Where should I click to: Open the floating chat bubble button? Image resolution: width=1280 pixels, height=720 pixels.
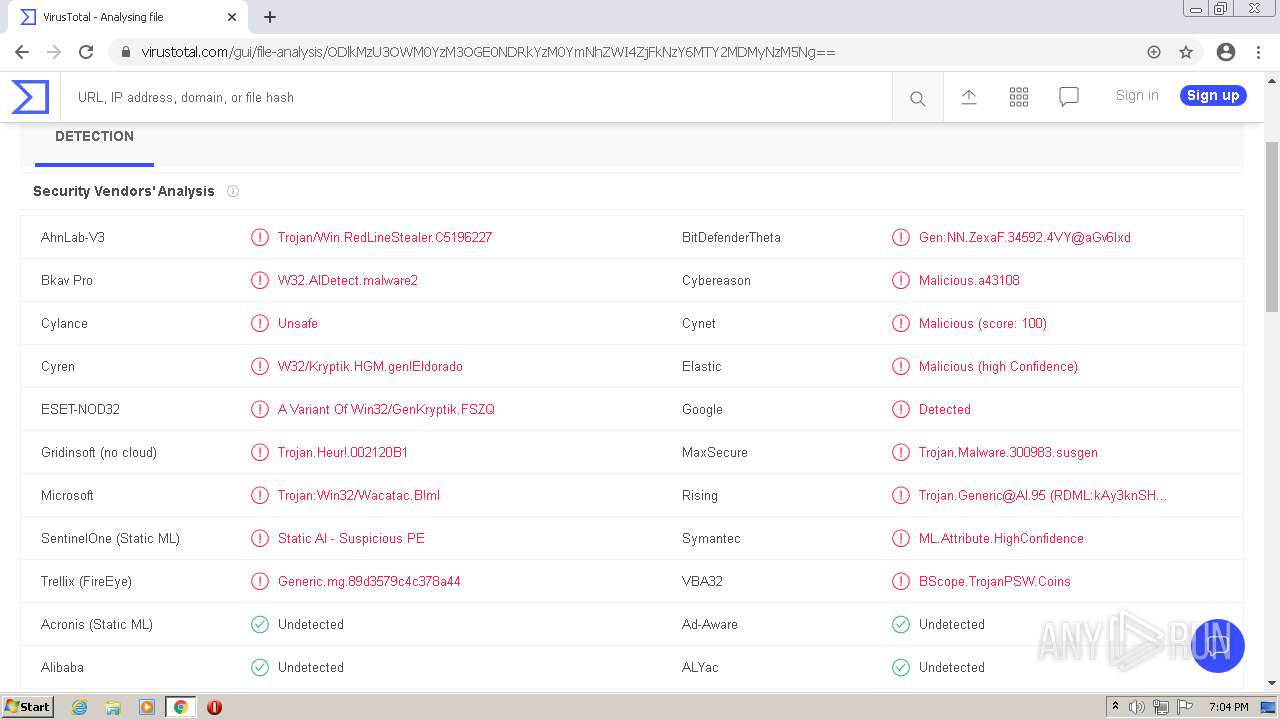(1217, 645)
